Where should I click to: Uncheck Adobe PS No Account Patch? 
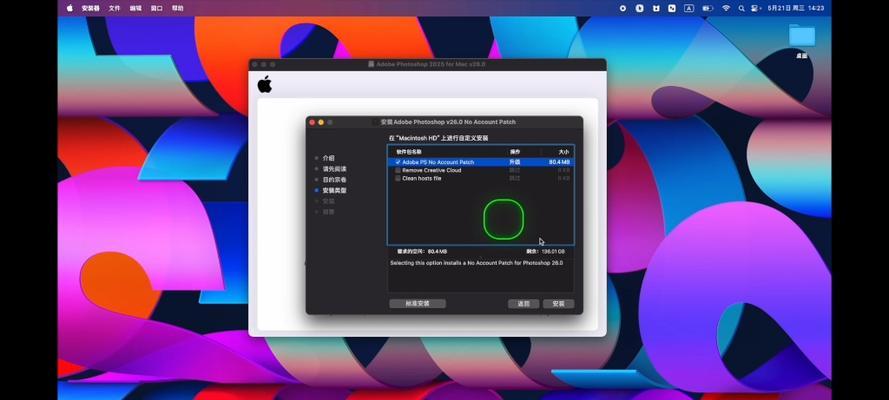click(x=398, y=162)
